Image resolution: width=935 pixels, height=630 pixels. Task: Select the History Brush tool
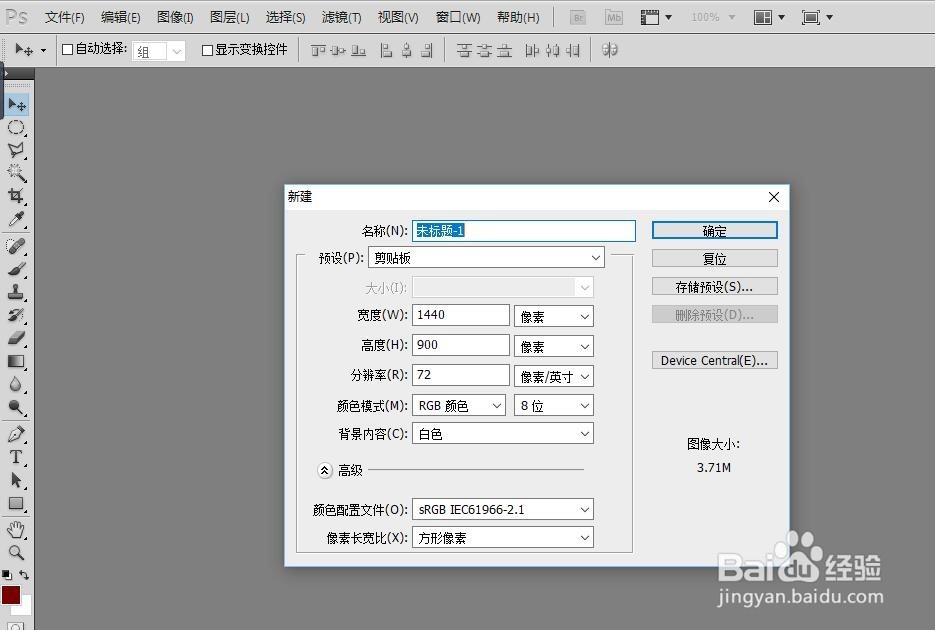click(16, 315)
